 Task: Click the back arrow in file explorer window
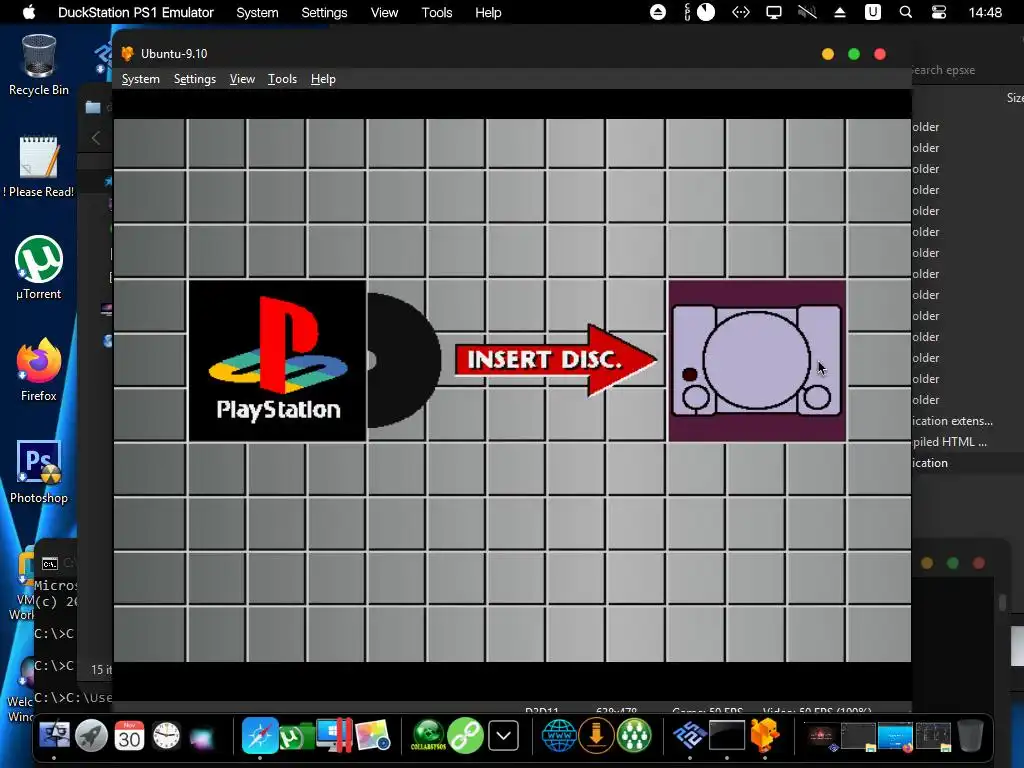point(96,138)
